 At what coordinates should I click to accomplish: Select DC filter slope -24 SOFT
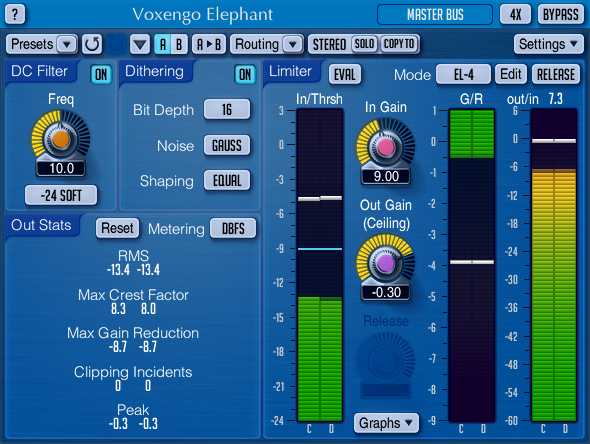click(x=61, y=195)
